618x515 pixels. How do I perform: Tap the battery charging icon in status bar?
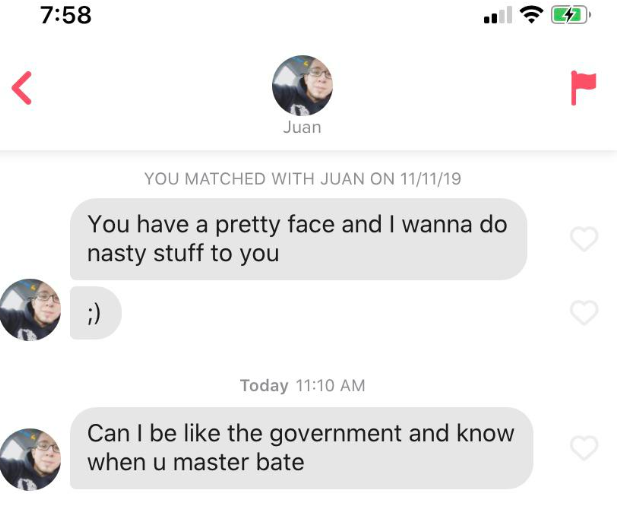(570, 15)
